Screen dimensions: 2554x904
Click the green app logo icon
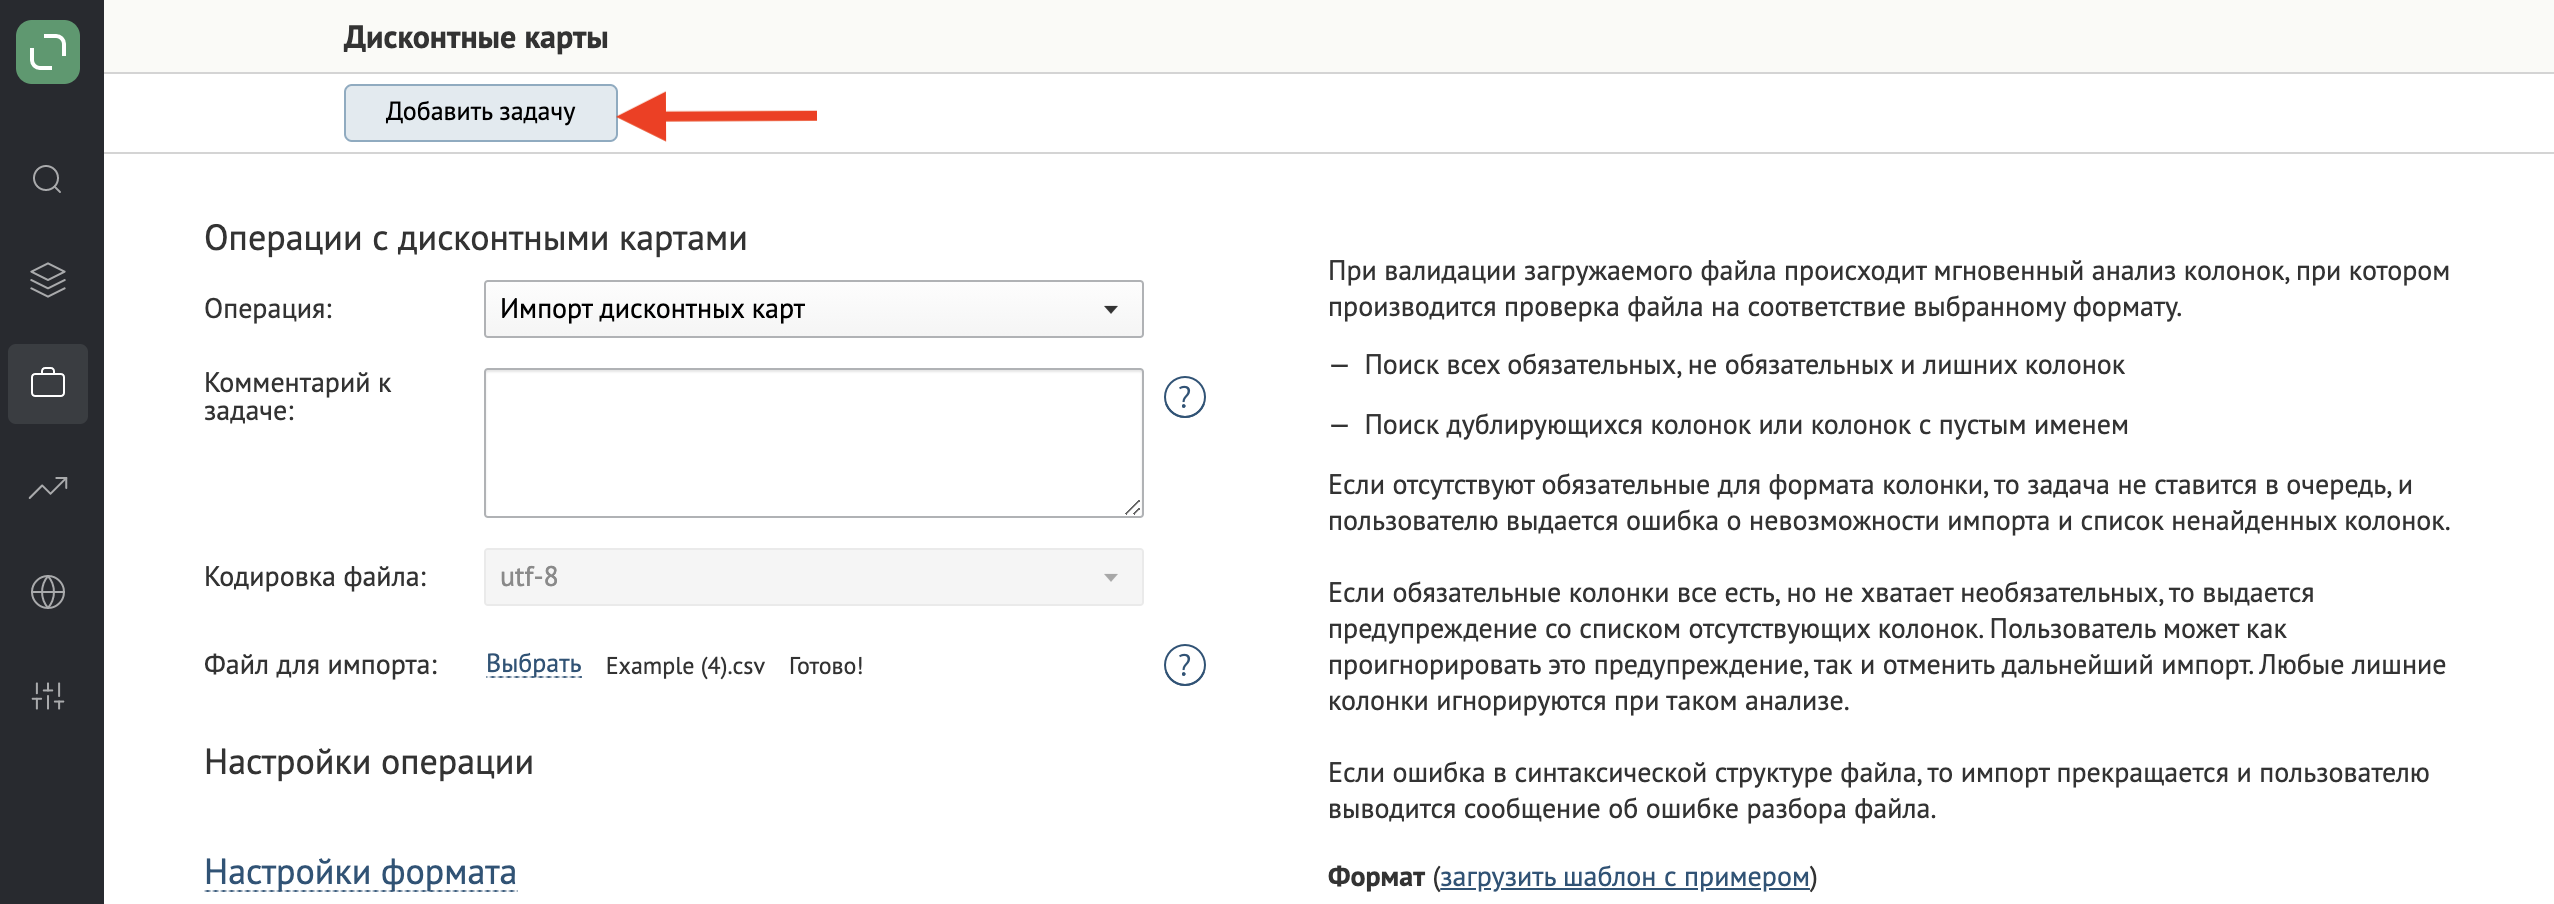click(x=48, y=52)
